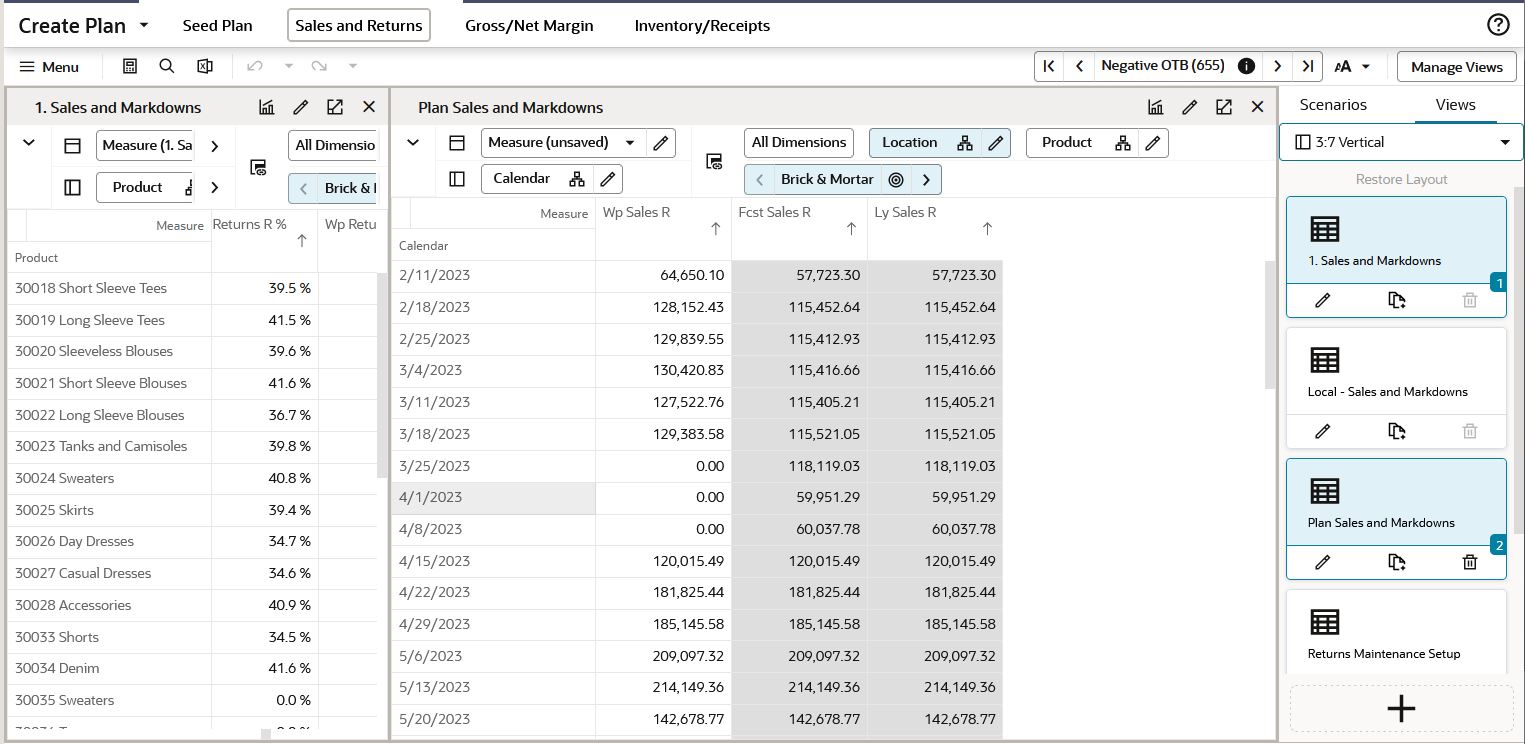Open the Menu button
The height and width of the screenshot is (744, 1525).
49,67
